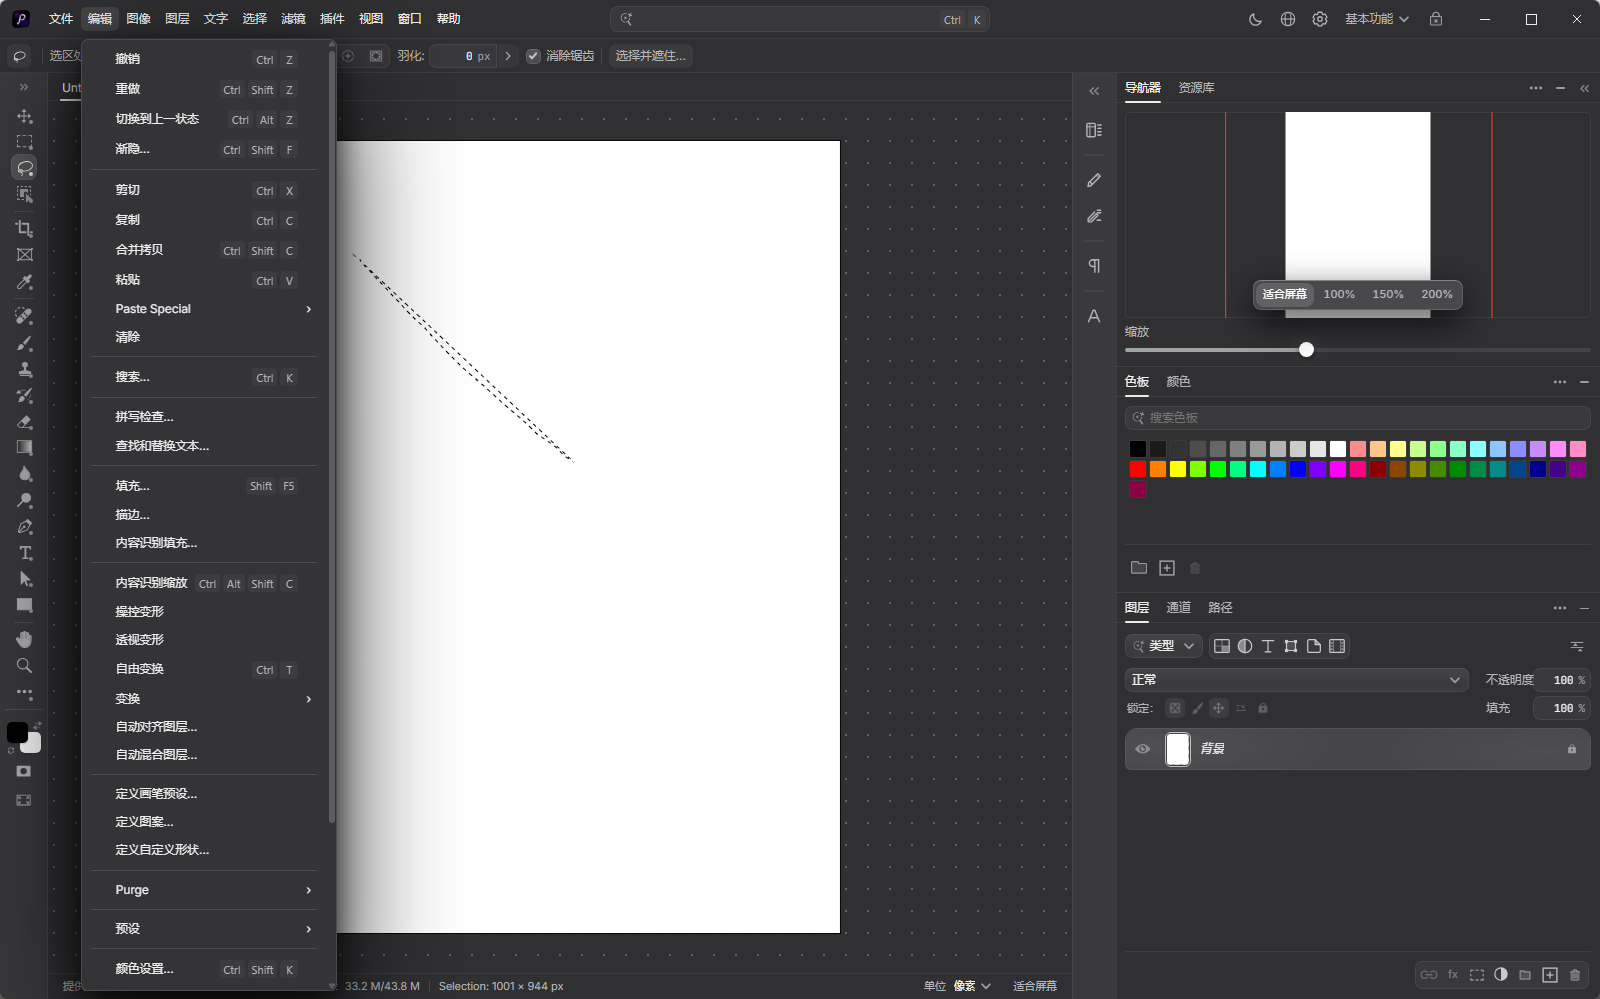The image size is (1600, 999).
Task: Select the Zoom tool
Action: tap(25, 666)
